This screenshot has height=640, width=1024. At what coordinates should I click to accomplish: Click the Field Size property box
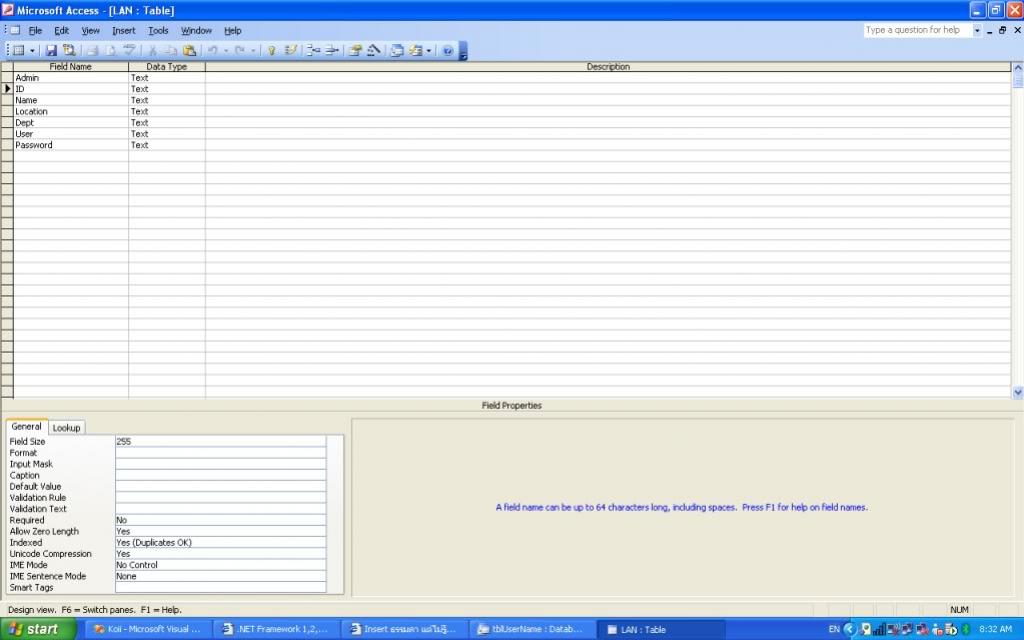(221, 441)
